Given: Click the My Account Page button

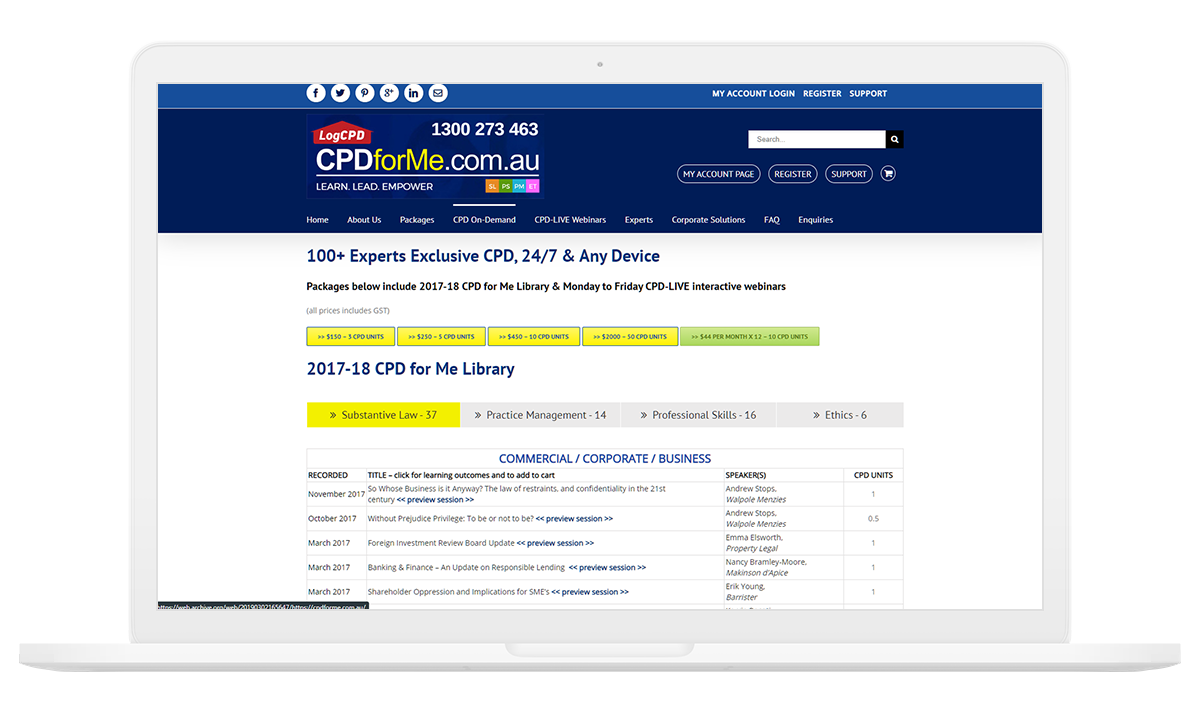Looking at the screenshot, I should [718, 174].
